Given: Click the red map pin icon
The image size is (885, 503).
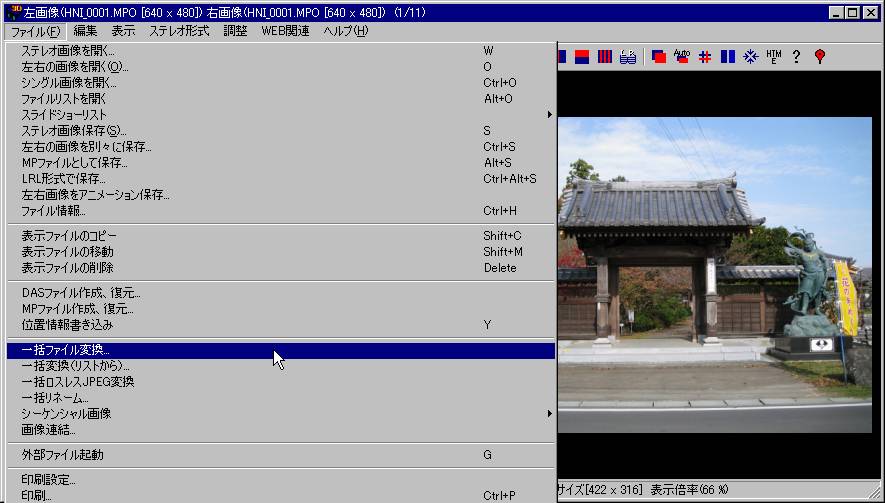Looking at the screenshot, I should pyautogui.click(x=819, y=57).
